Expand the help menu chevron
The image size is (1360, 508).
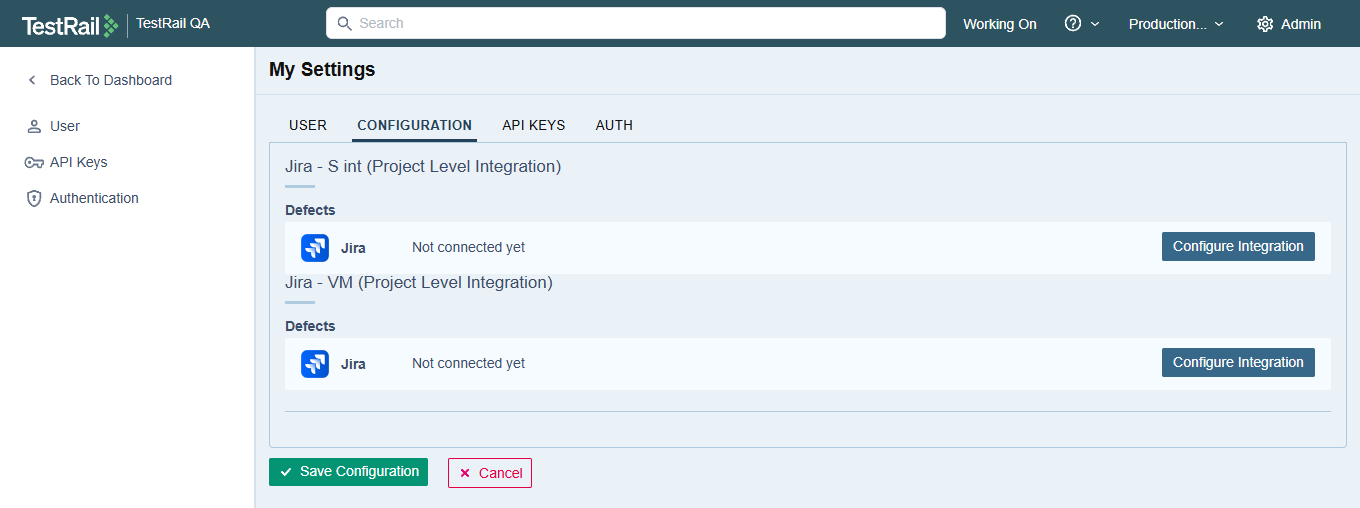coord(1095,24)
